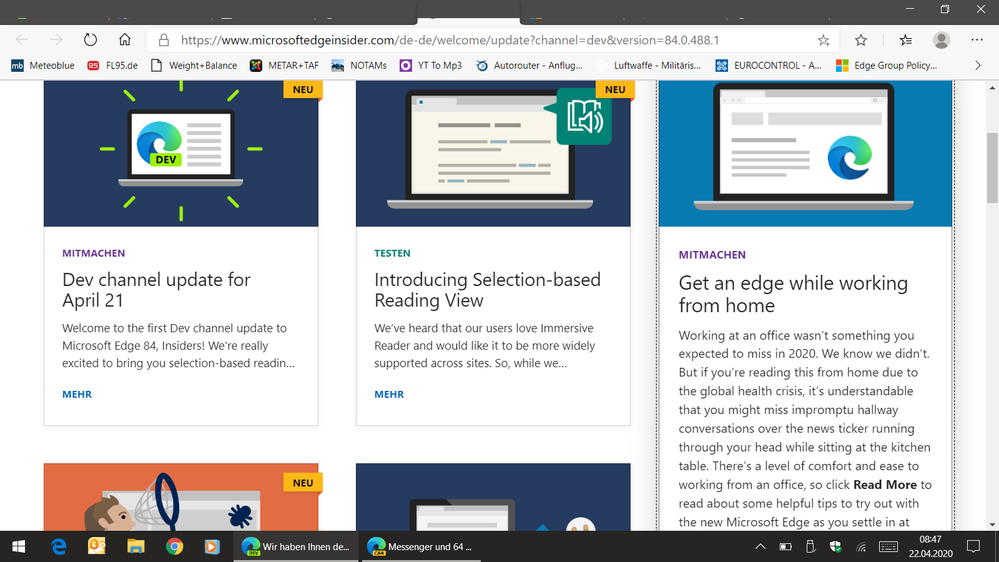The image size is (999, 562).
Task: Open the EUROCONTROL bookmark
Action: click(769, 65)
